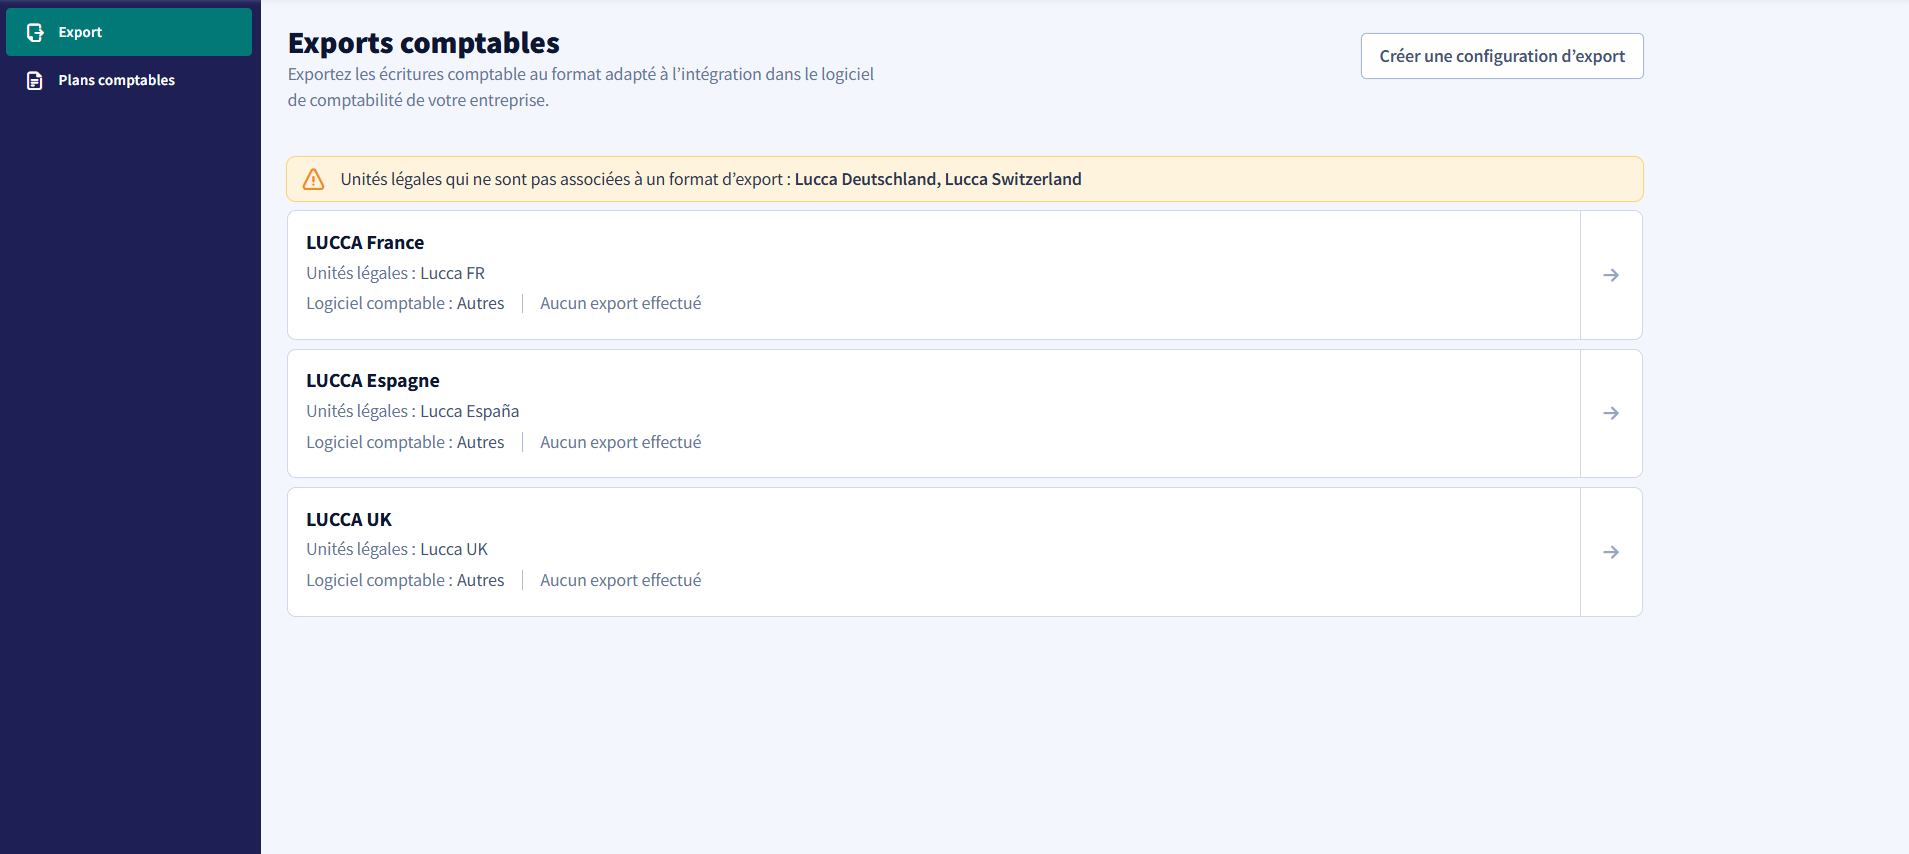Click 'Unités légales : Lucca España' text
Image resolution: width=1909 pixels, height=854 pixels.
coord(412,411)
